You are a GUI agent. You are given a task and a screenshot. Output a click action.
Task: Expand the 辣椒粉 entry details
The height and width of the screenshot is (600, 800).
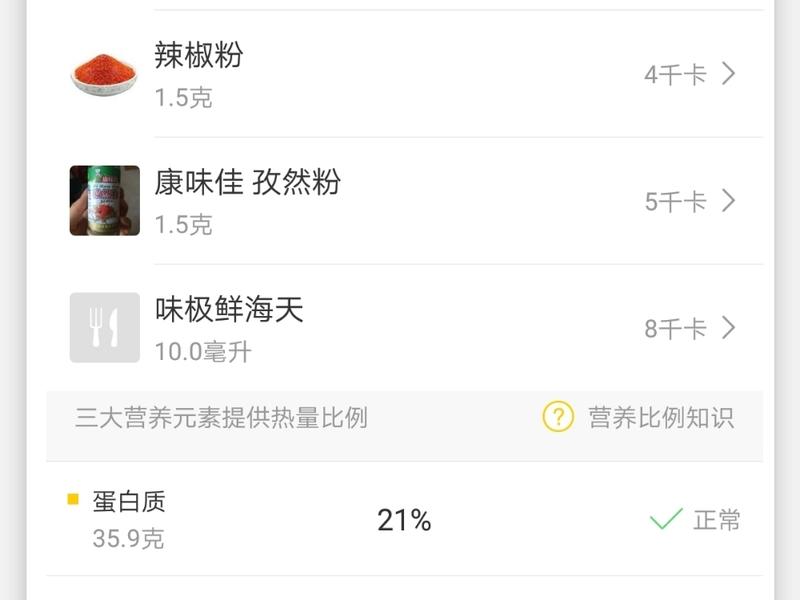[x=727, y=73]
